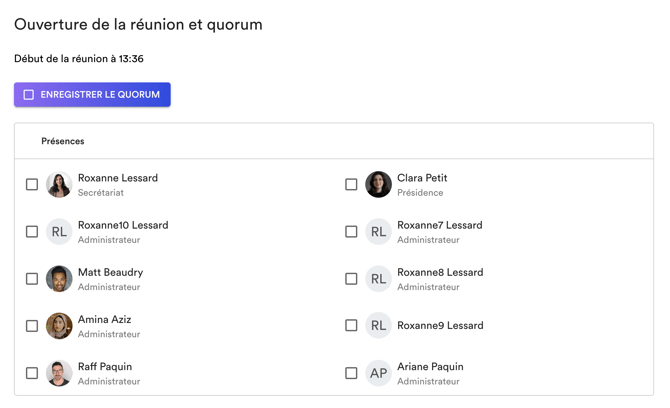Click the RL avatar beside Roxanne7 Lessard
The width and height of the screenshot is (670, 408).
point(378,232)
